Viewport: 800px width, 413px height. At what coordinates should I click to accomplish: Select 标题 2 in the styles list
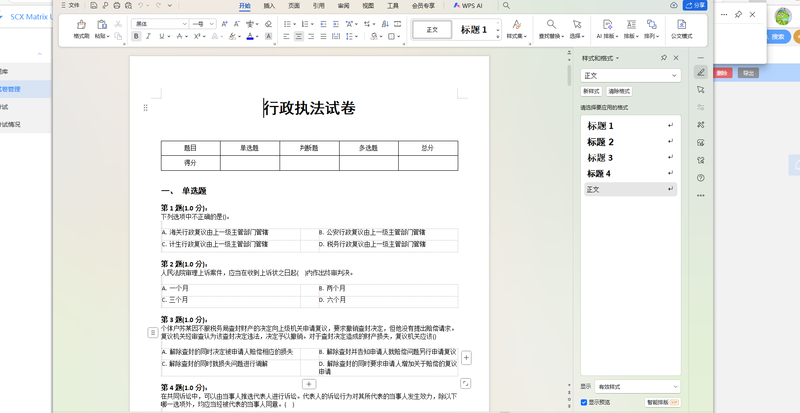pos(631,141)
